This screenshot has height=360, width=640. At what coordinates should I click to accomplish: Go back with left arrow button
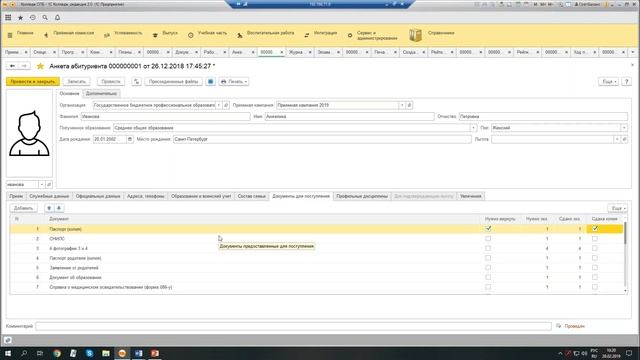coord(13,66)
